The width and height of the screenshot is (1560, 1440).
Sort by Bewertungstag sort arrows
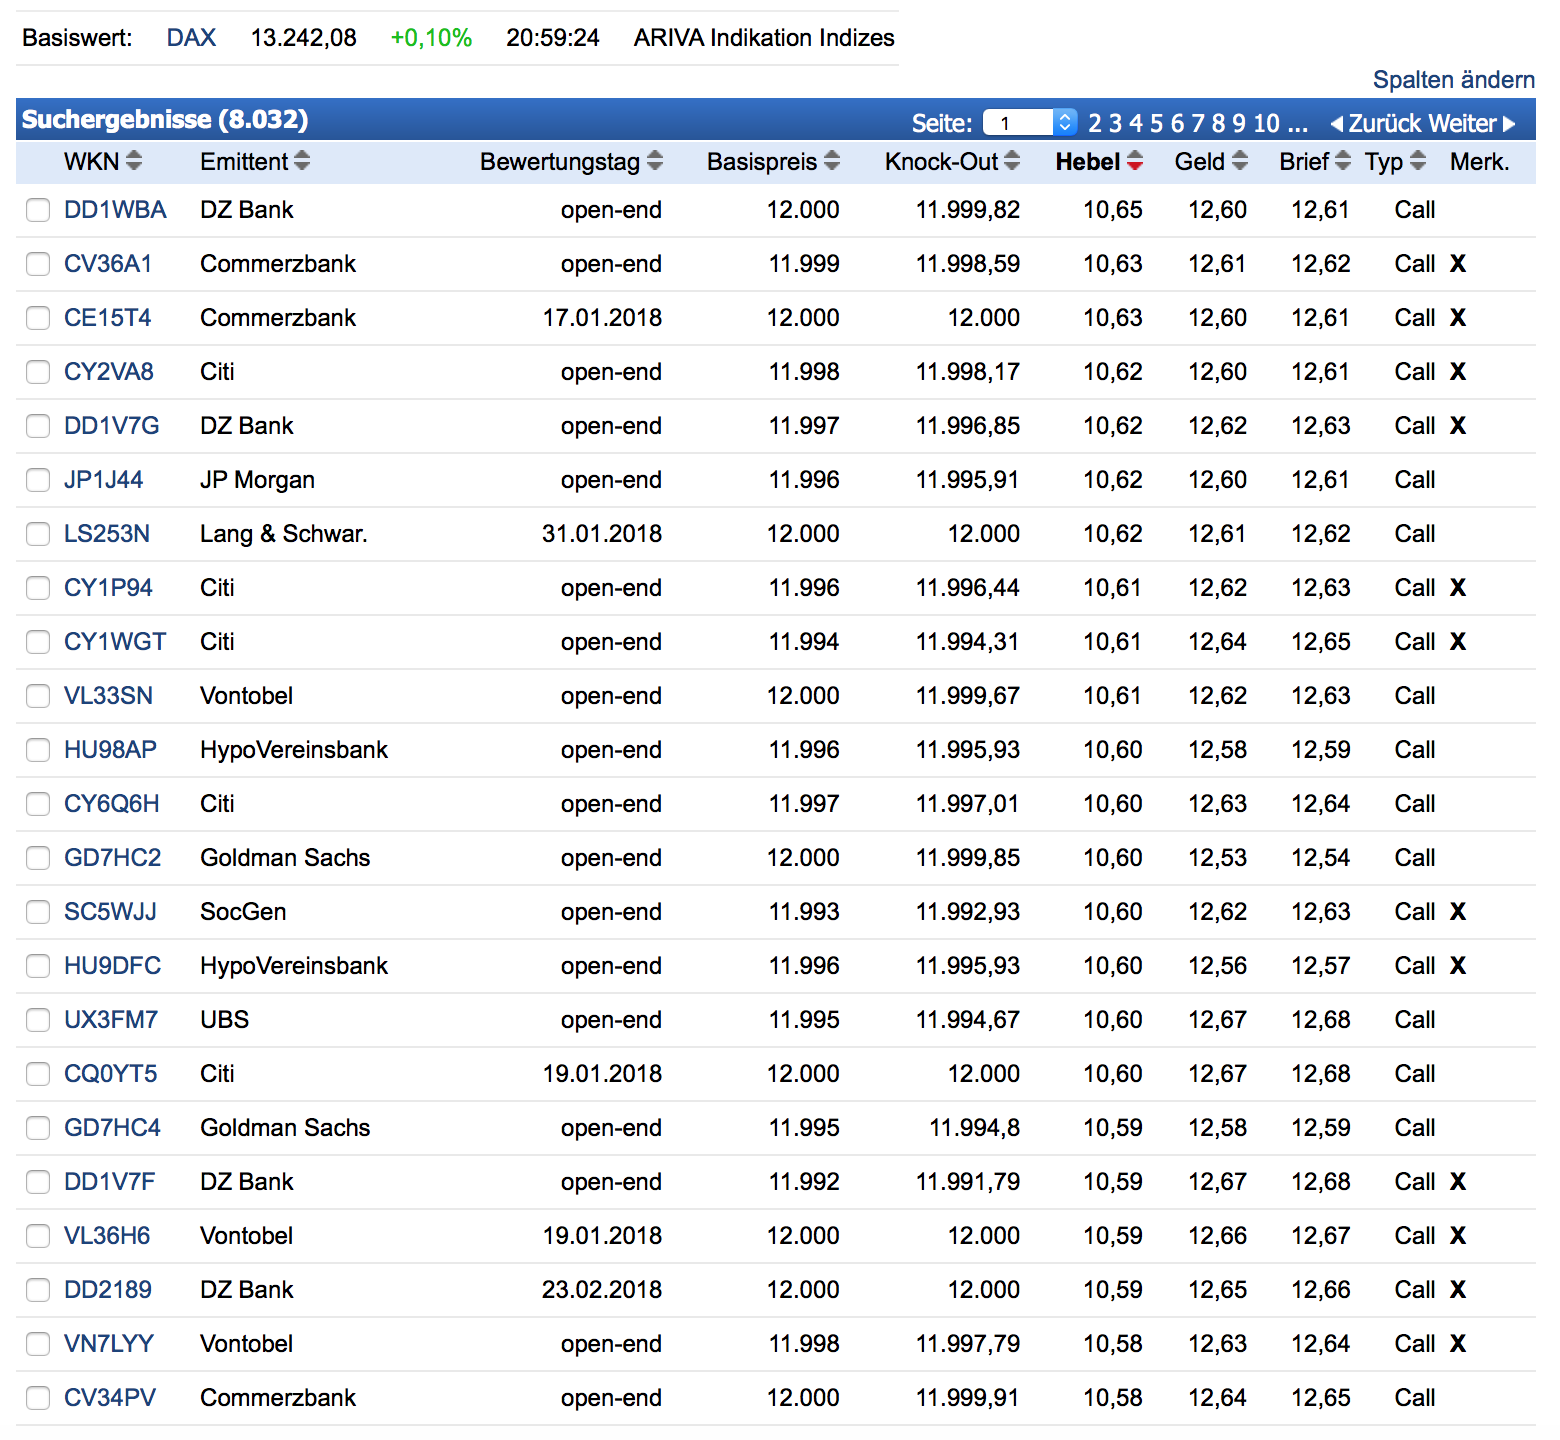655,161
